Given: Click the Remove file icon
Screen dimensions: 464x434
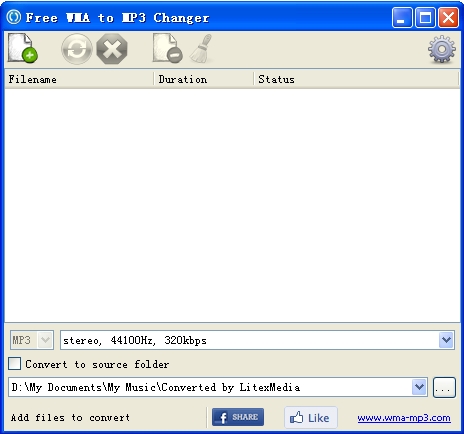Looking at the screenshot, I should click(x=168, y=48).
